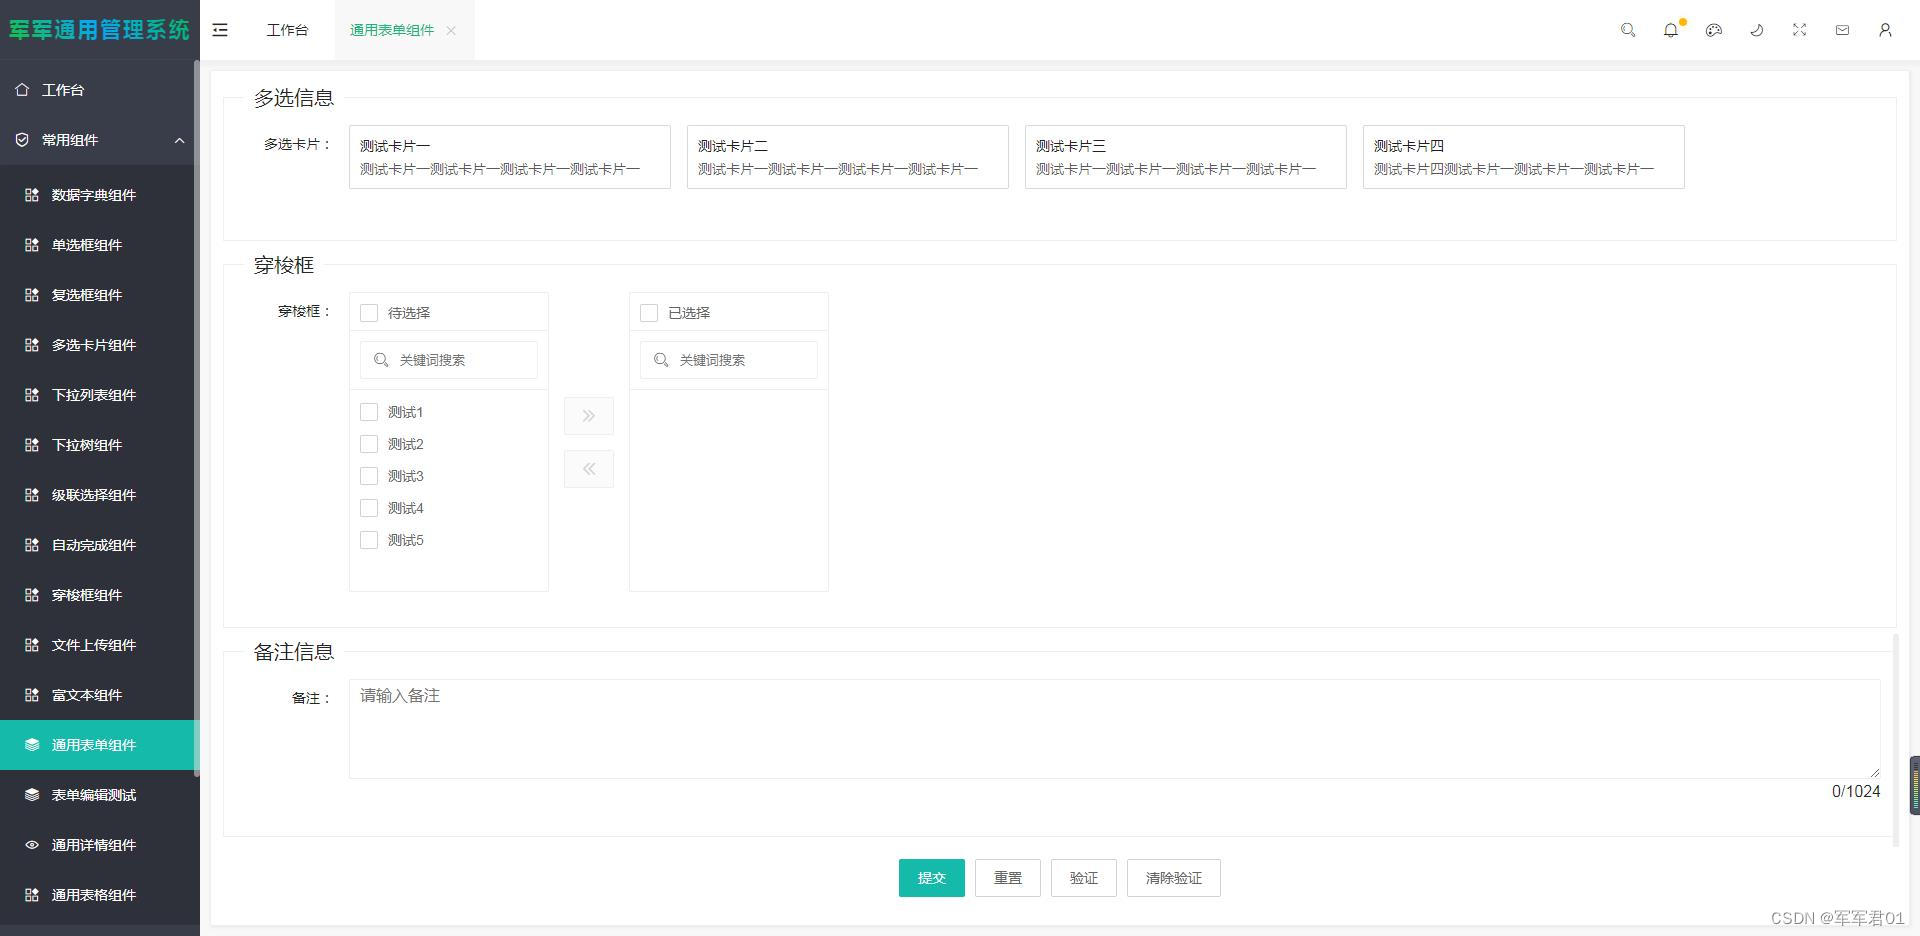Switch to the 工作台 tab
The width and height of the screenshot is (1920, 936).
(x=287, y=30)
